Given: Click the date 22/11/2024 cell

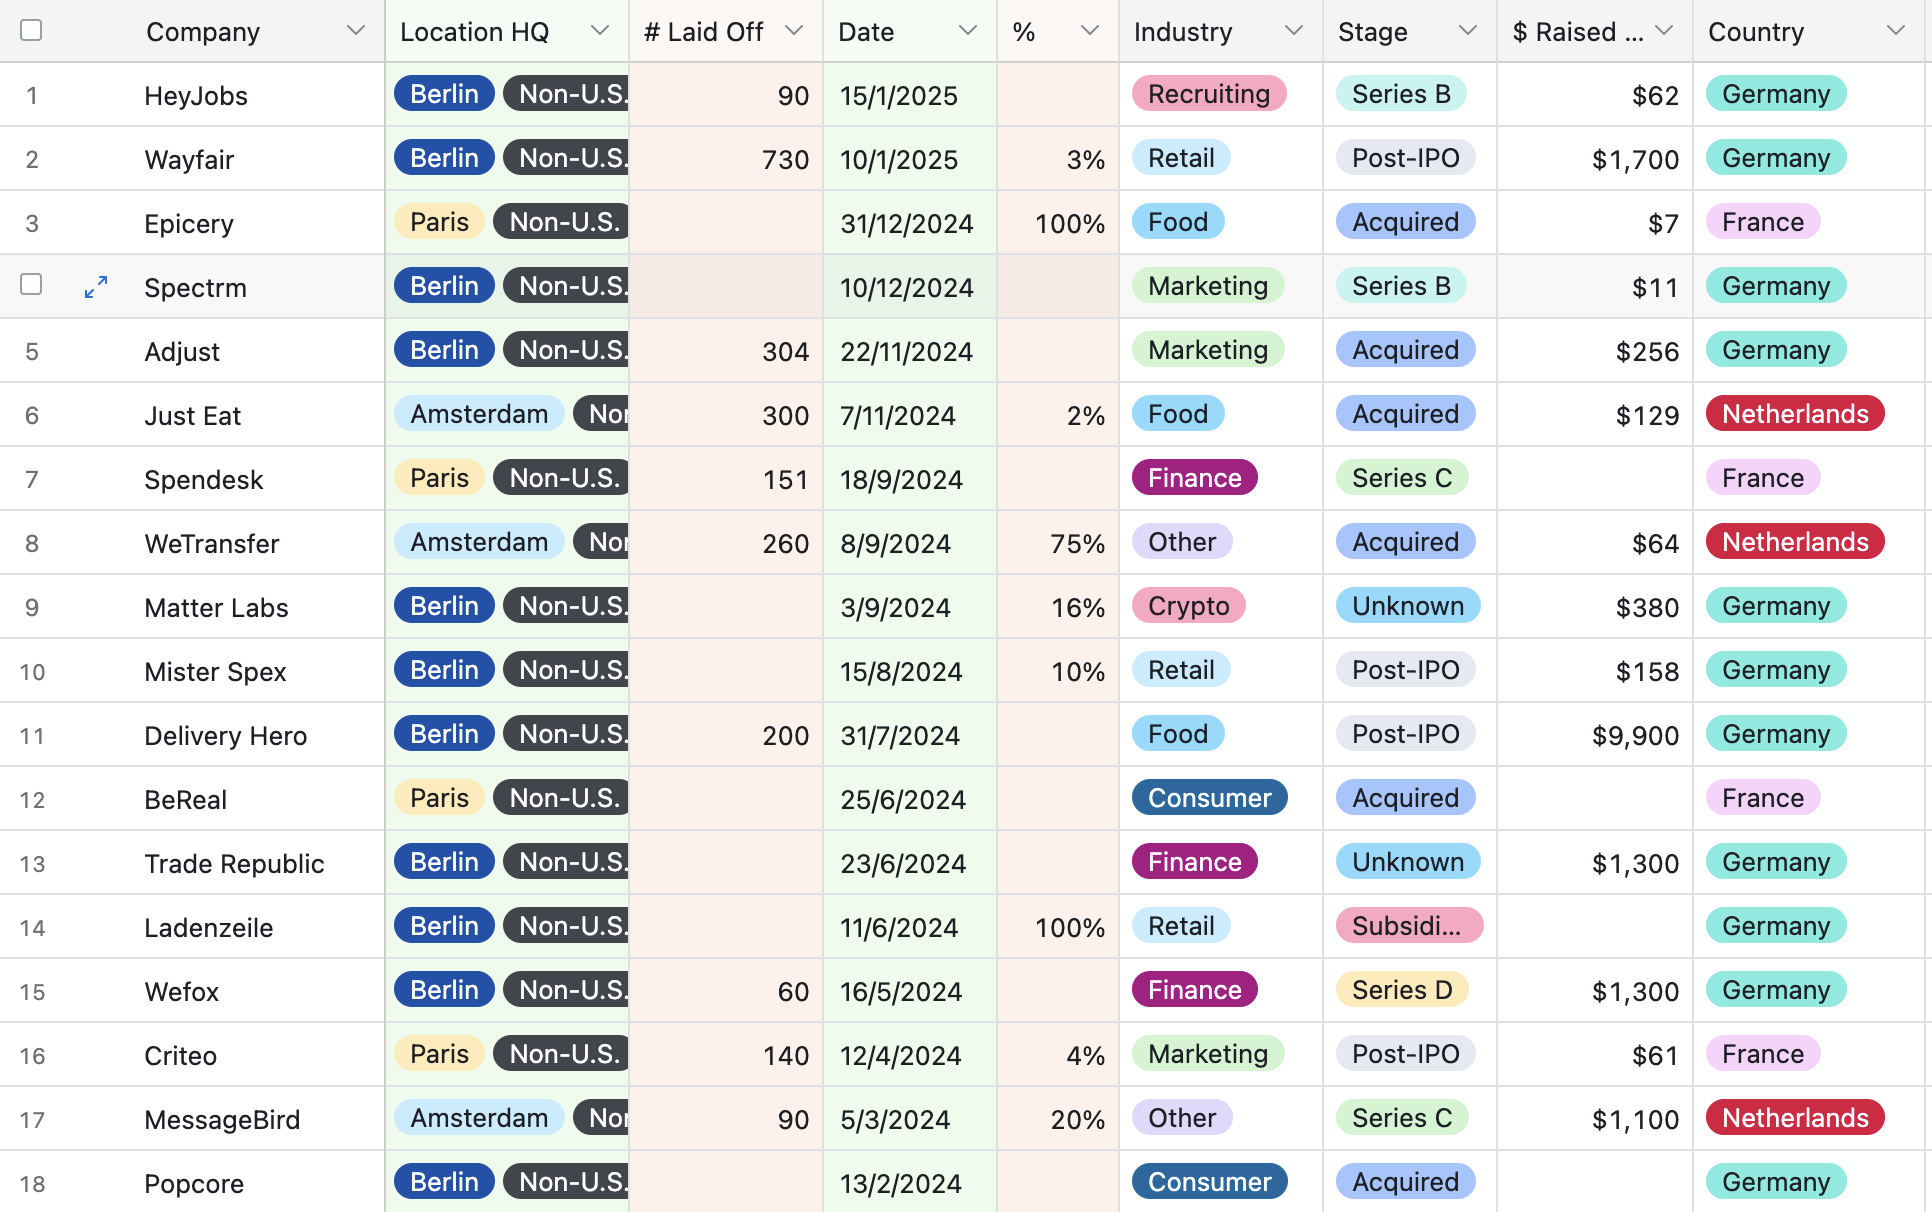Looking at the screenshot, I should point(910,351).
